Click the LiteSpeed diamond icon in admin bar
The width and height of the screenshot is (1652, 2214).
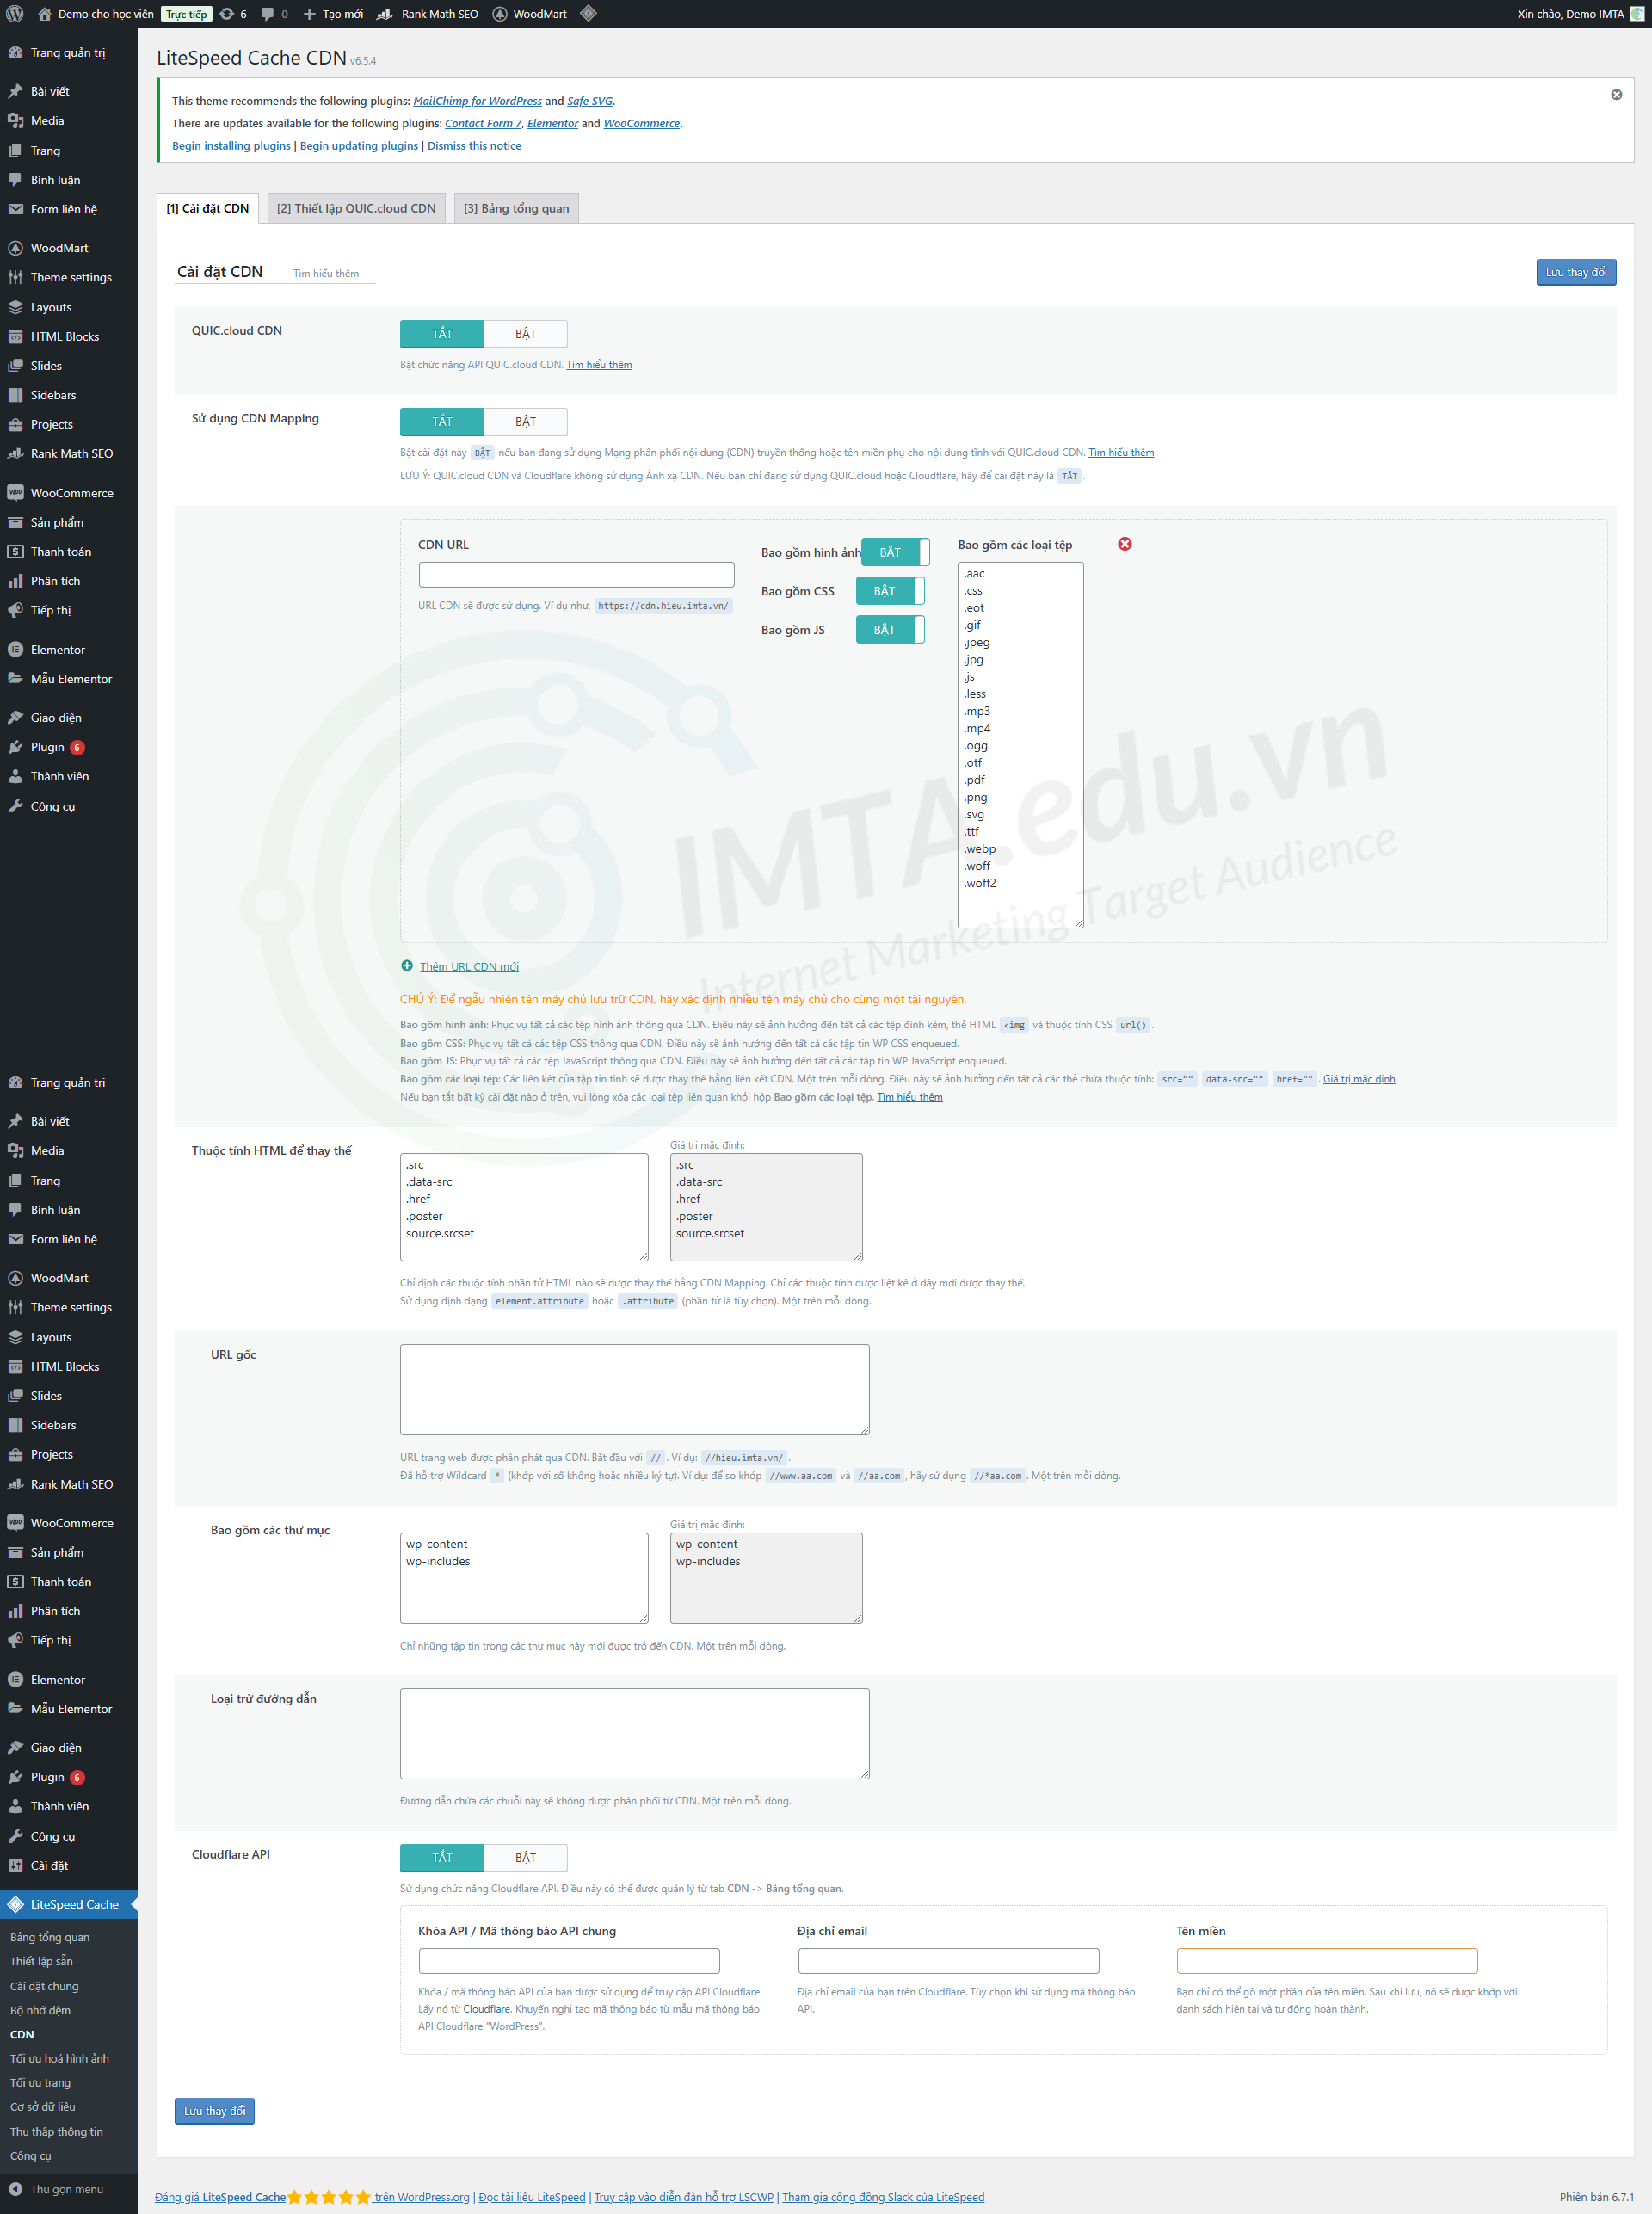588,14
